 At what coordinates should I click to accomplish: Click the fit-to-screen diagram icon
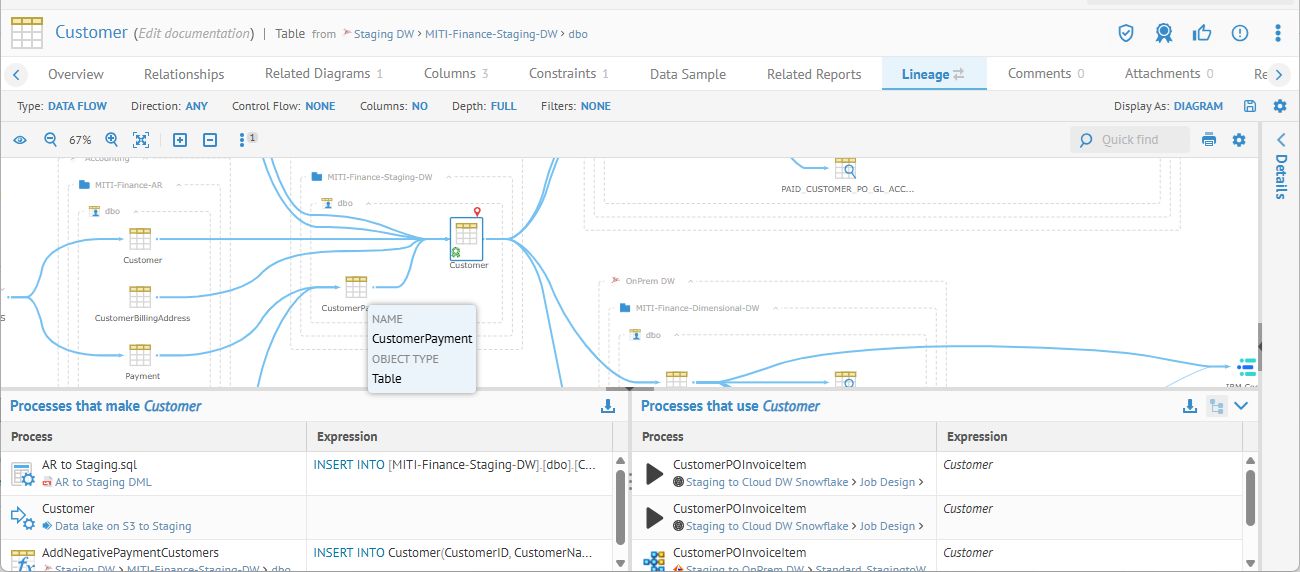(141, 140)
